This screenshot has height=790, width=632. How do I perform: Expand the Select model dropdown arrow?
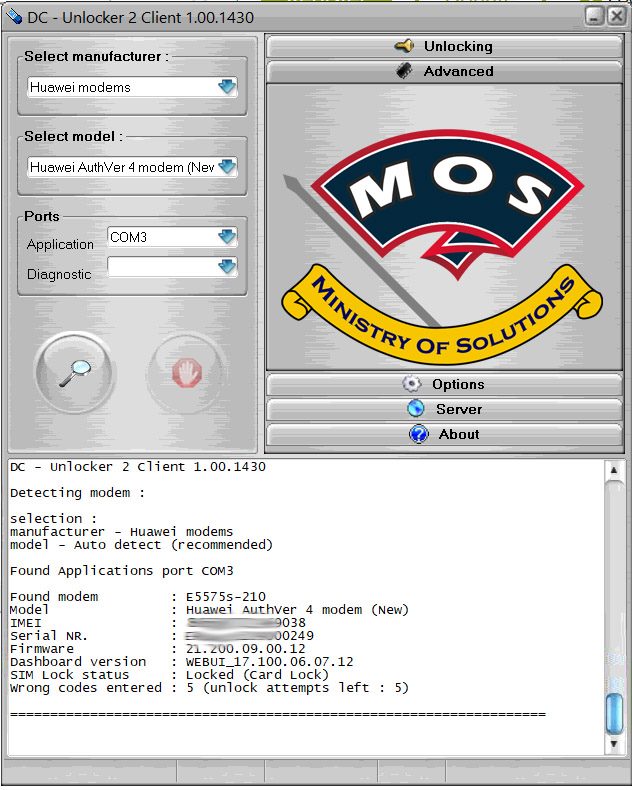[227, 167]
